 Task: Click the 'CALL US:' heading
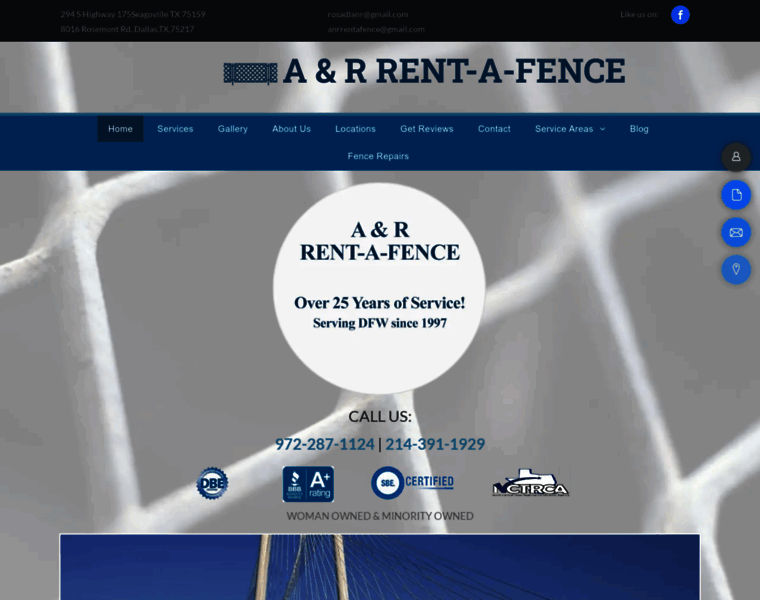pos(380,416)
